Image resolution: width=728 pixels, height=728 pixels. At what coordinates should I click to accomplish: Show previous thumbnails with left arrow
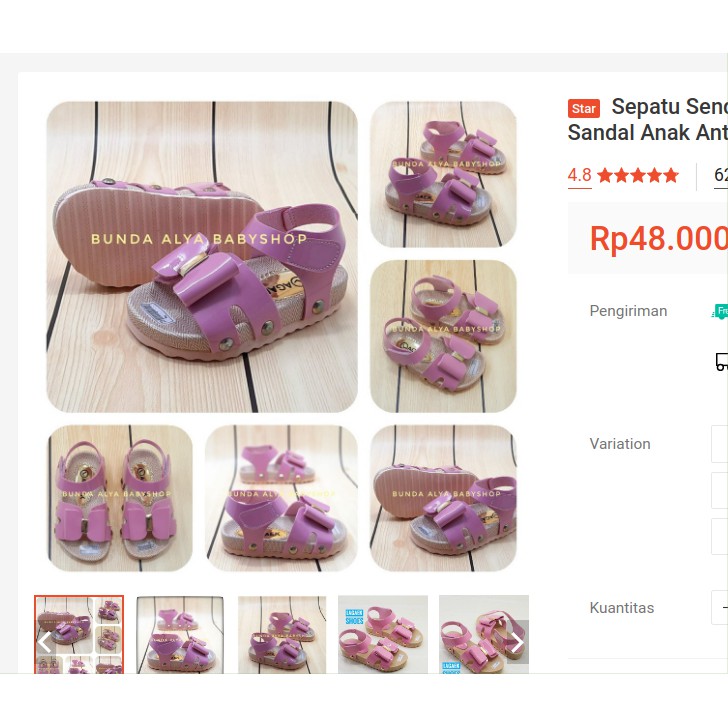(x=45, y=642)
